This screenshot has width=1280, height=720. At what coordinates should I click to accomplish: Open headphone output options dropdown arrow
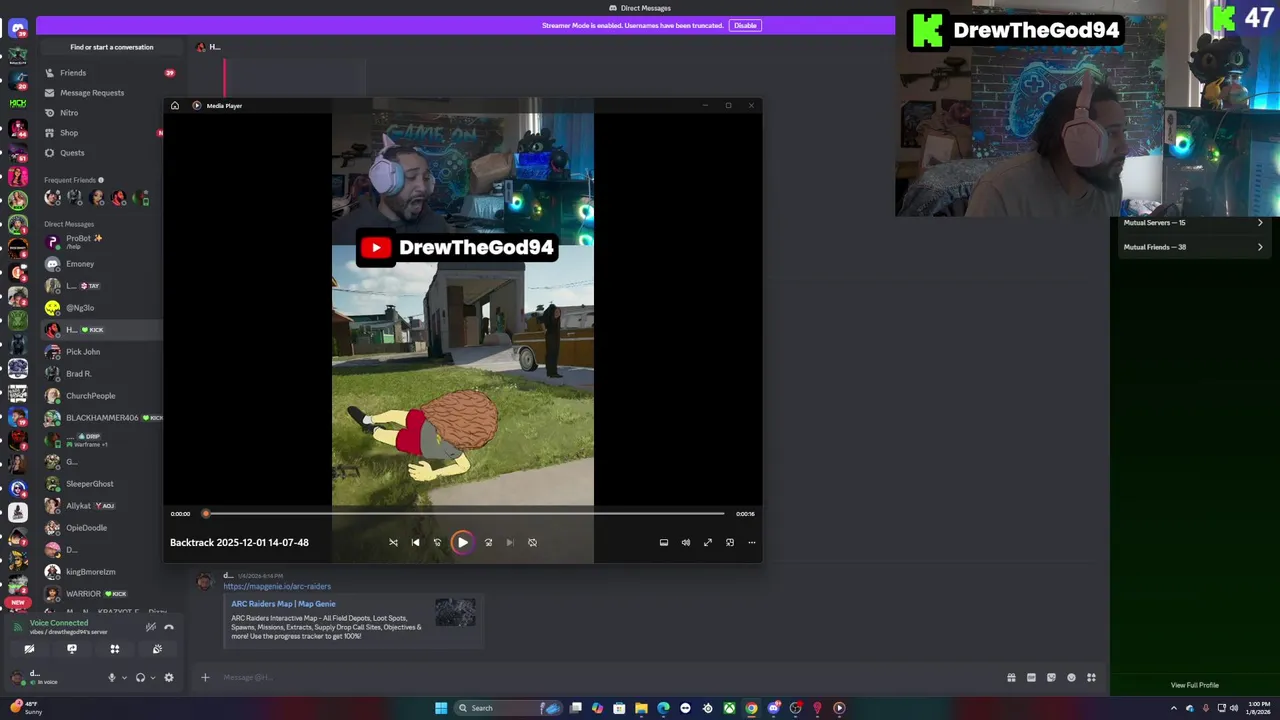pyautogui.click(x=153, y=678)
